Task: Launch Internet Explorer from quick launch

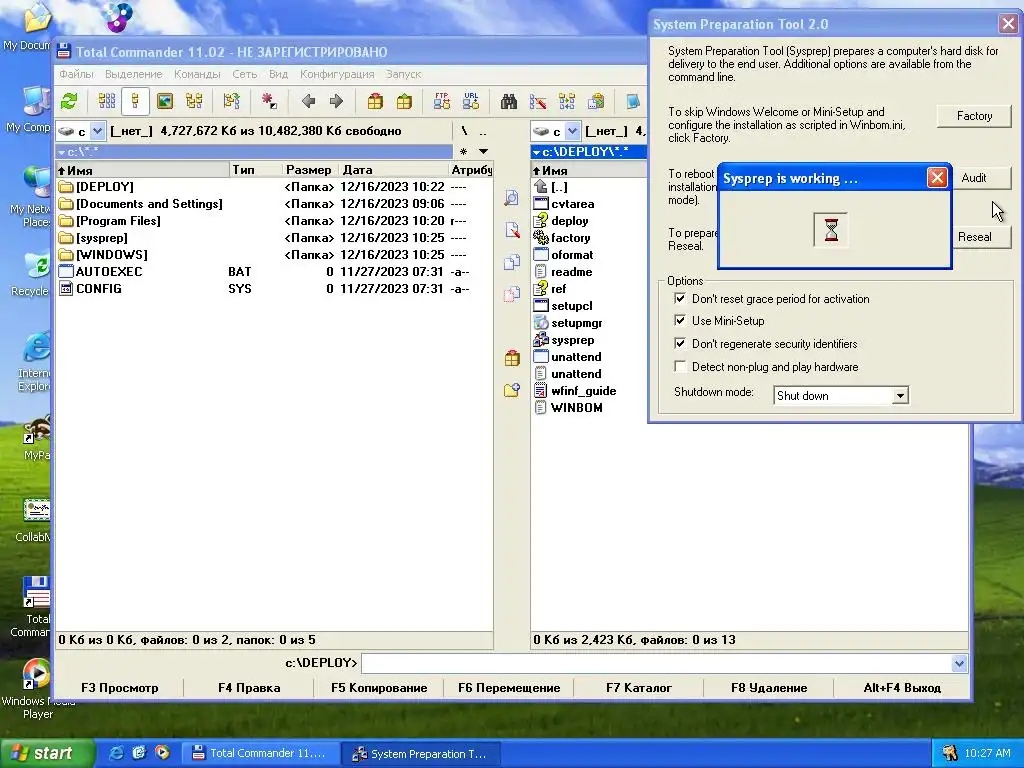Action: pyautogui.click(x=116, y=753)
